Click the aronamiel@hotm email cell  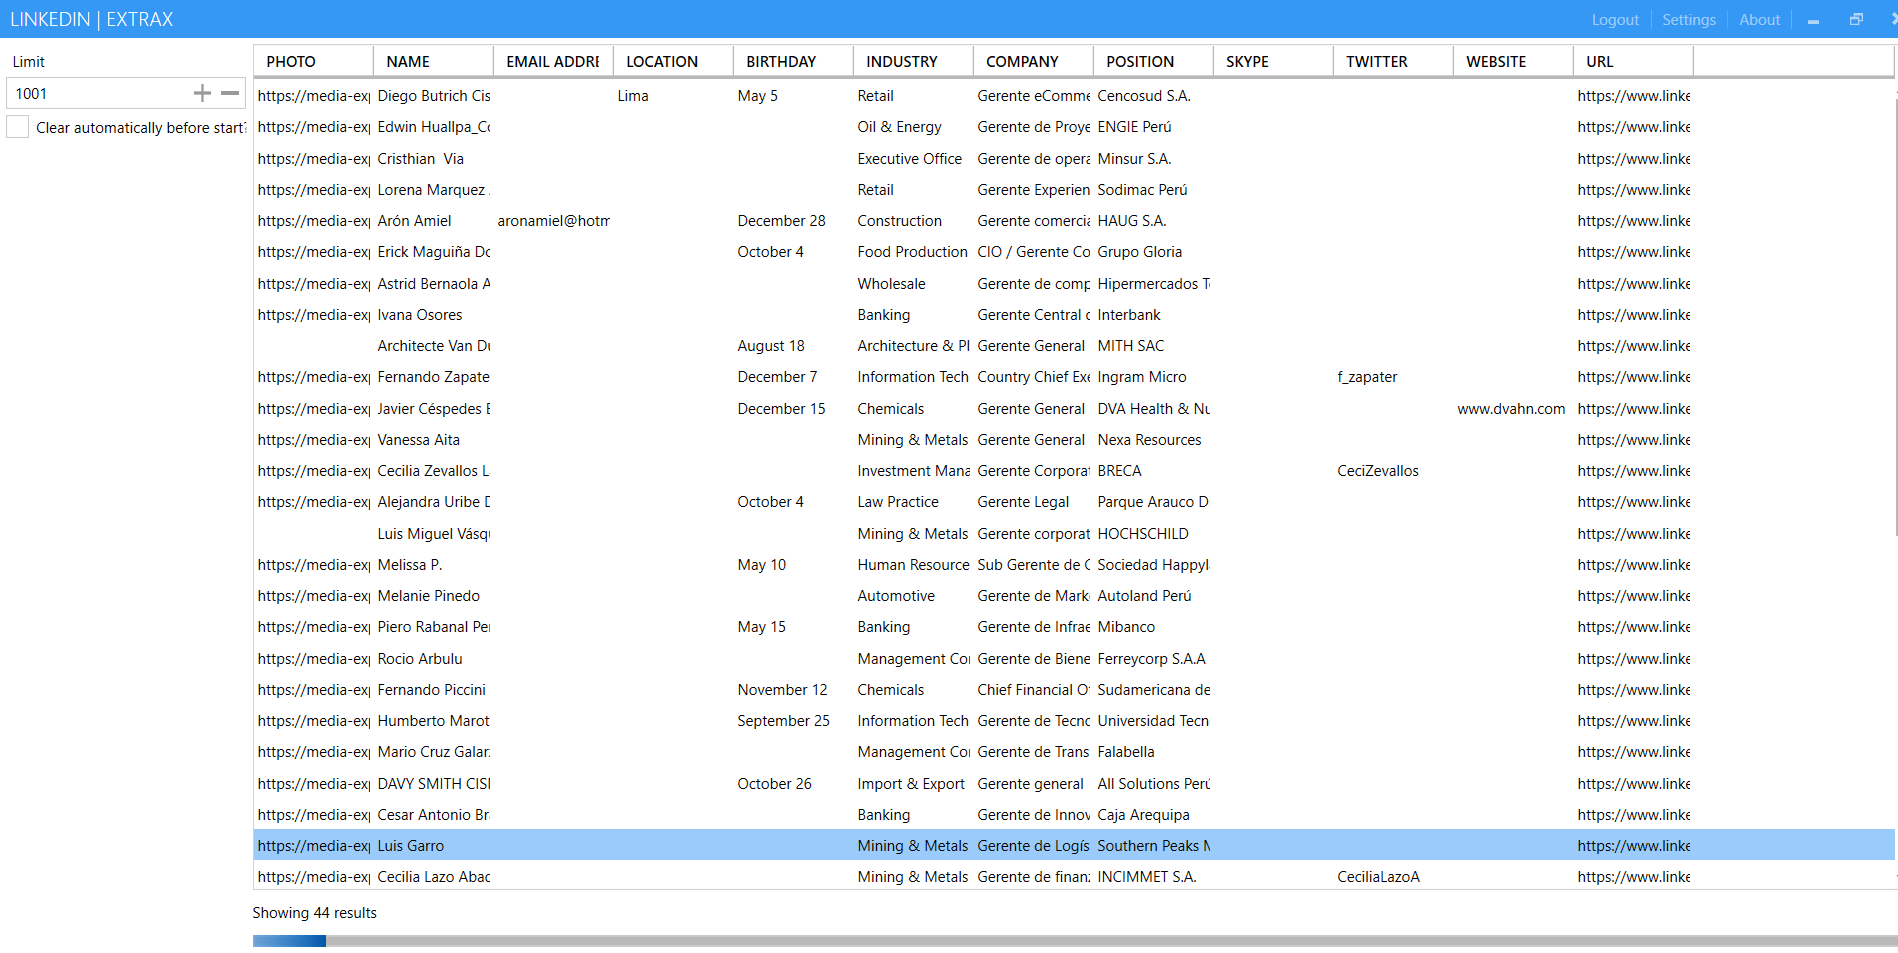click(553, 221)
